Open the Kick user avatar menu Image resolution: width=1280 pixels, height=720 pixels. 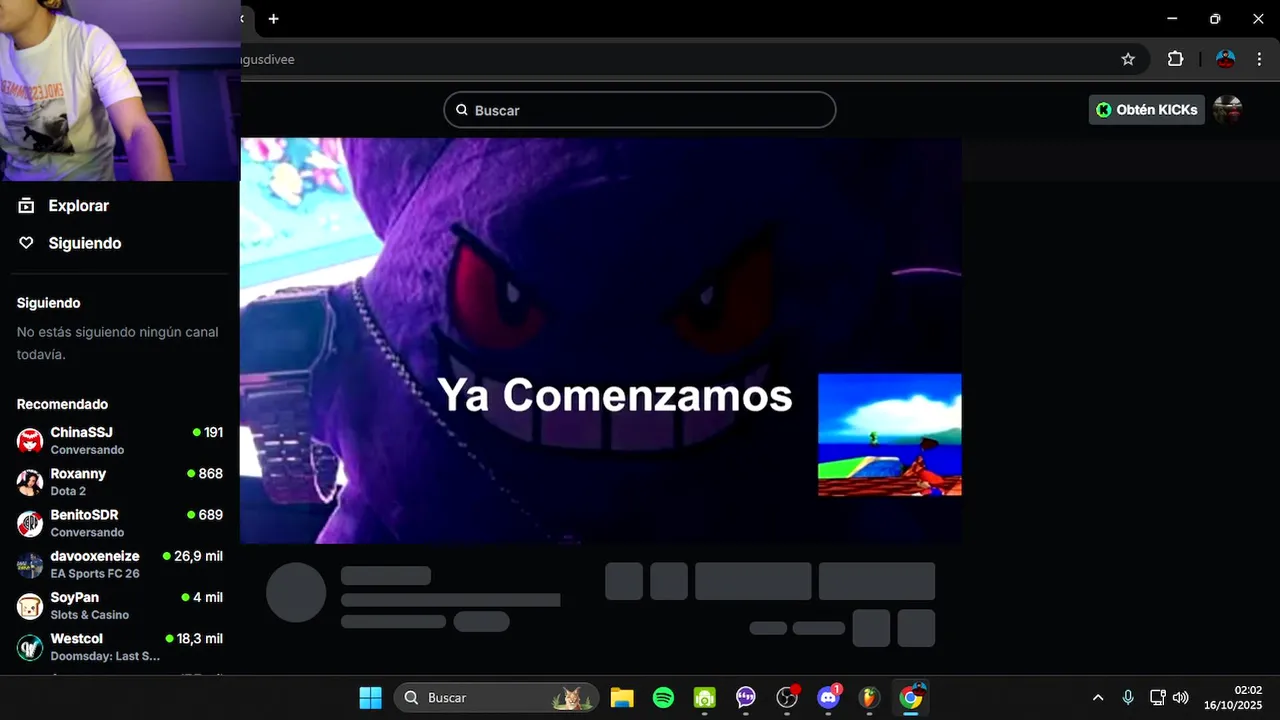pyautogui.click(x=1227, y=110)
